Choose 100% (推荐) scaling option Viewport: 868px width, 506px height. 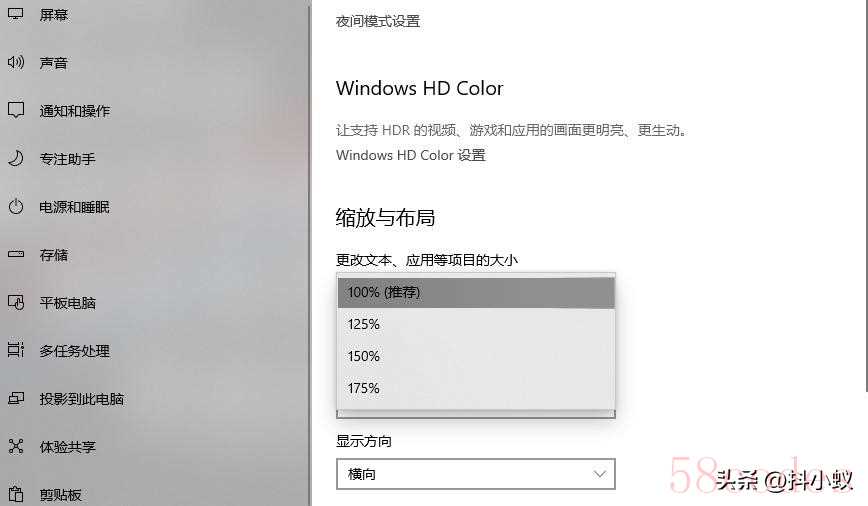coord(476,292)
